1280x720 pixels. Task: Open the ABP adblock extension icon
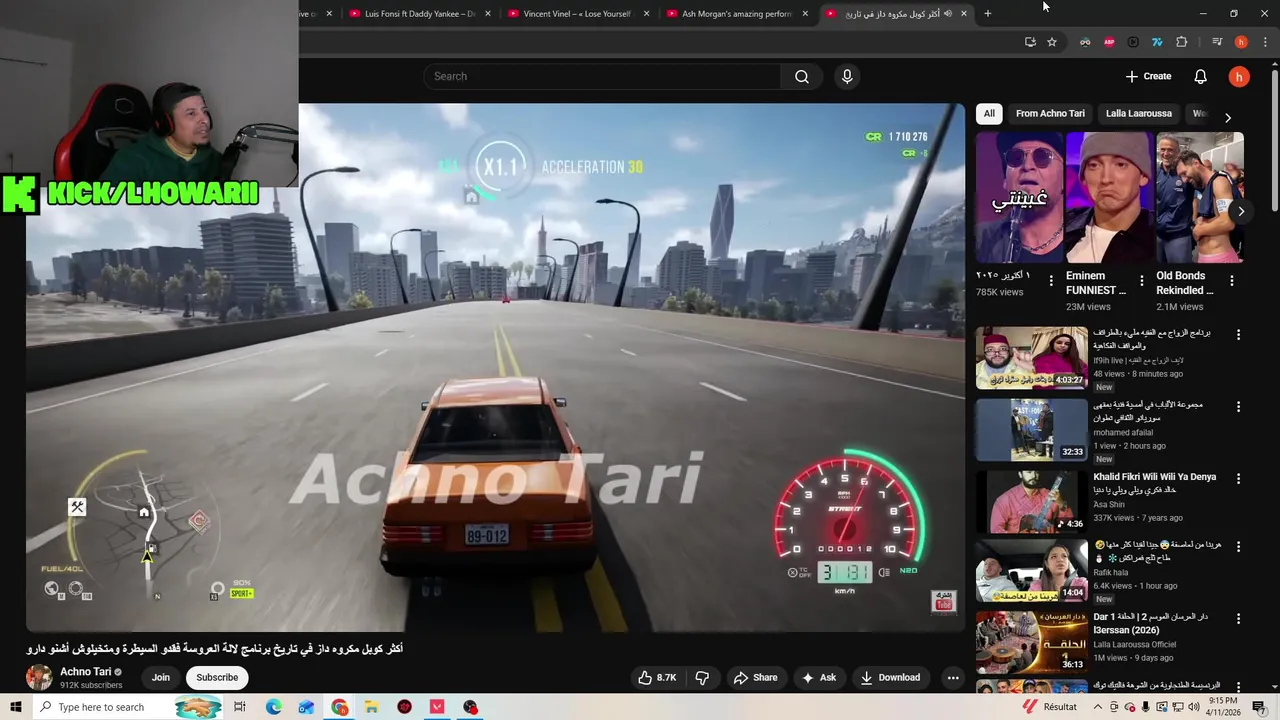1109,42
